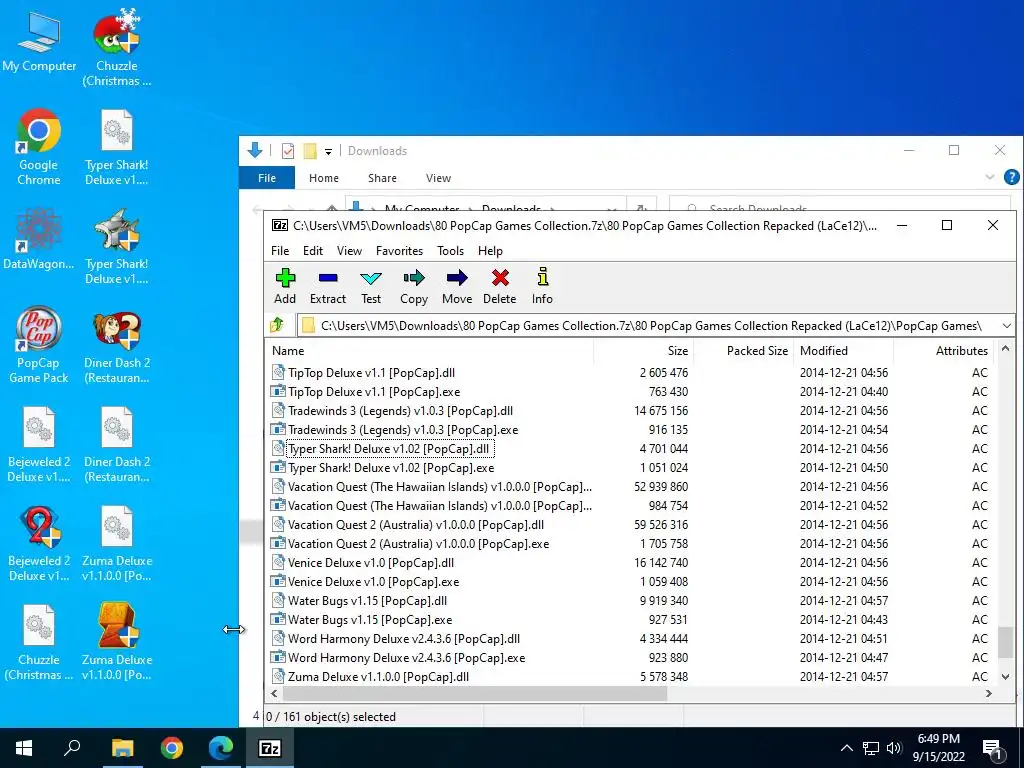Sort the file list by the Size column
Viewport: 1024px width, 768px height.
pos(643,351)
